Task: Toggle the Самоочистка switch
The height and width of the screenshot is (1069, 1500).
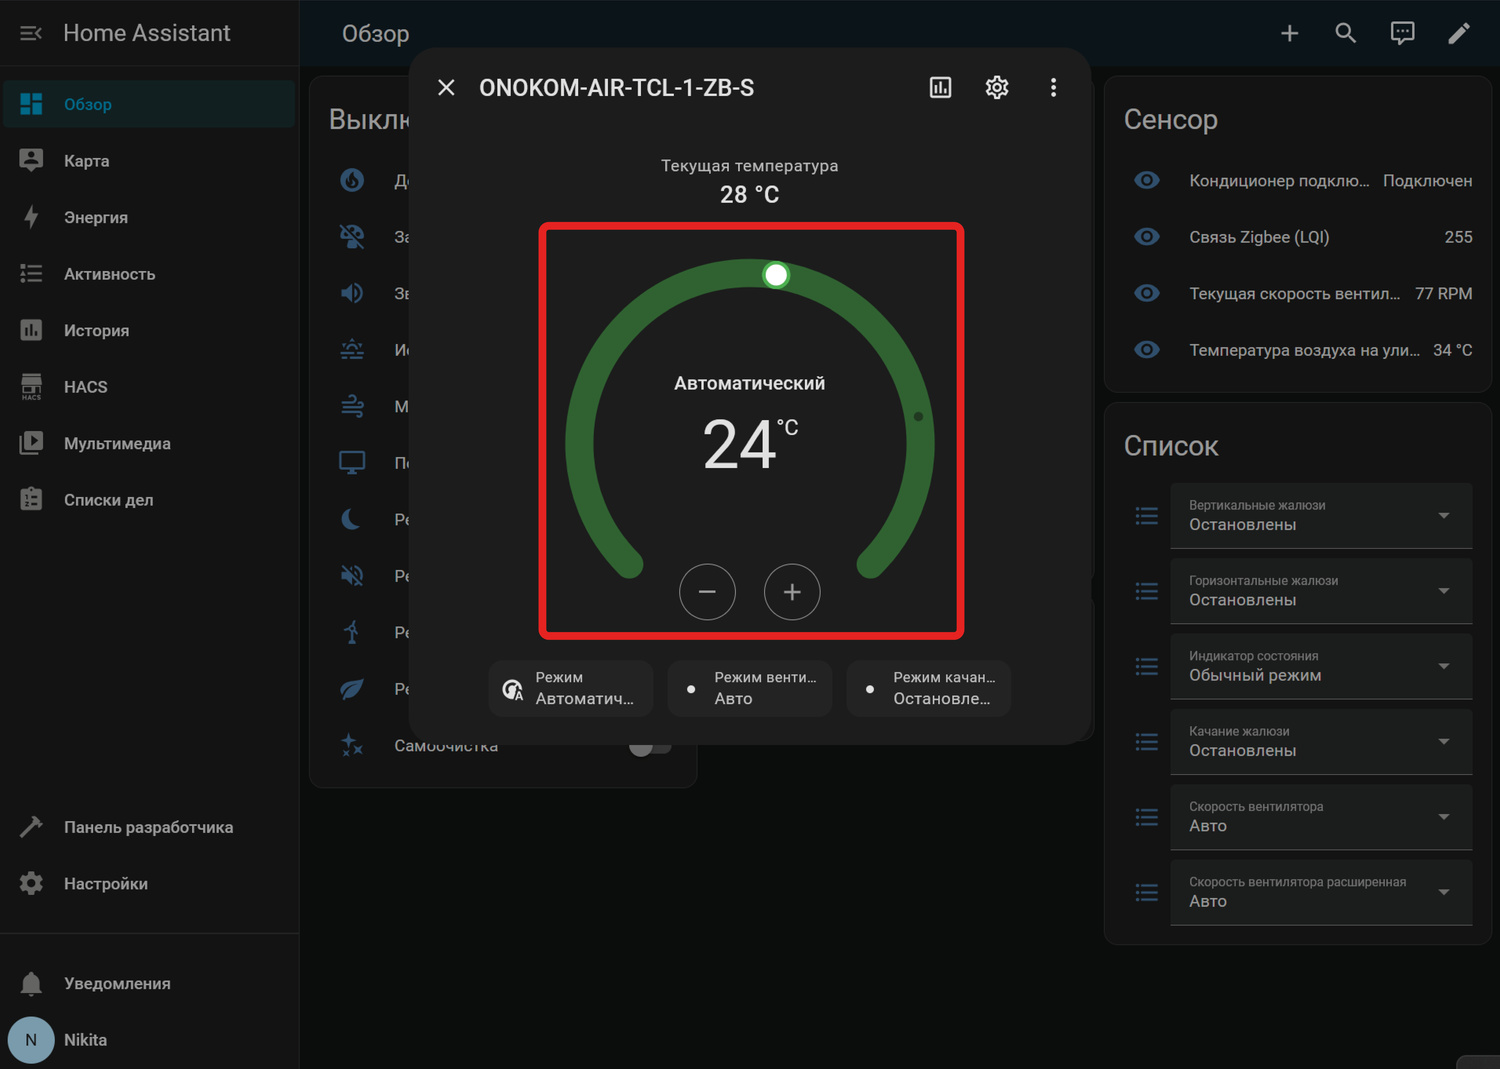Action: point(649,746)
